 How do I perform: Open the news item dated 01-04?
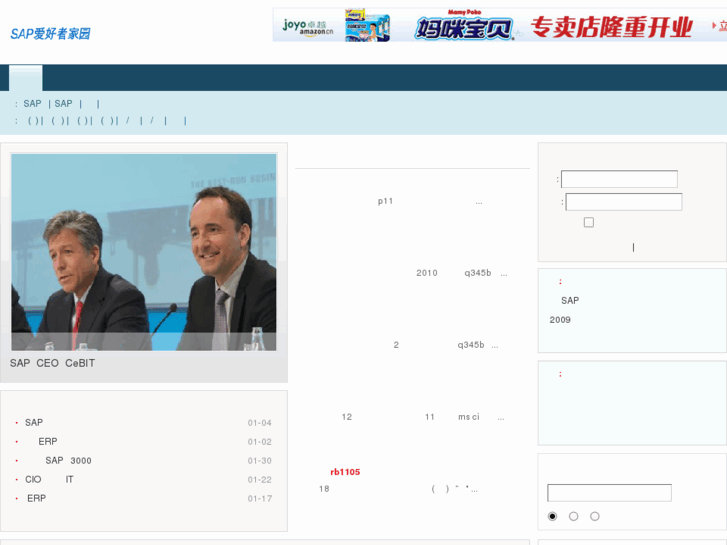click(34, 423)
